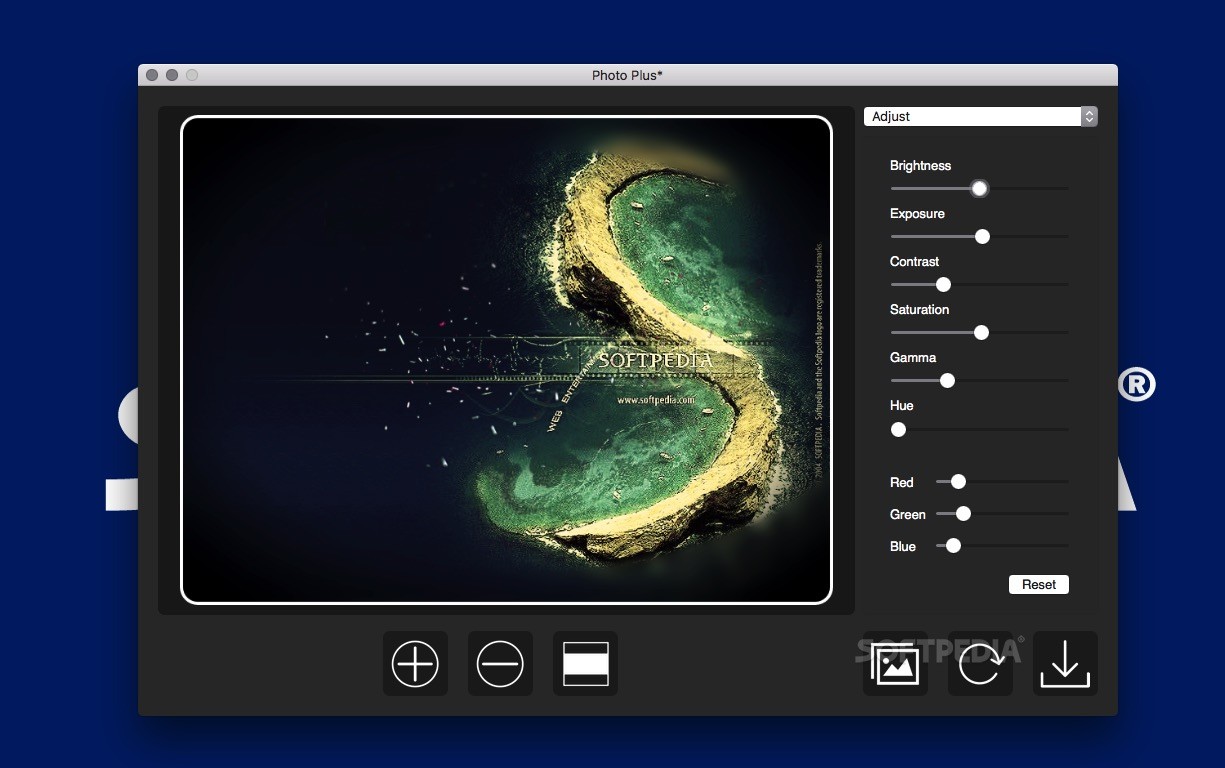Click the Hue slider knob

(898, 429)
